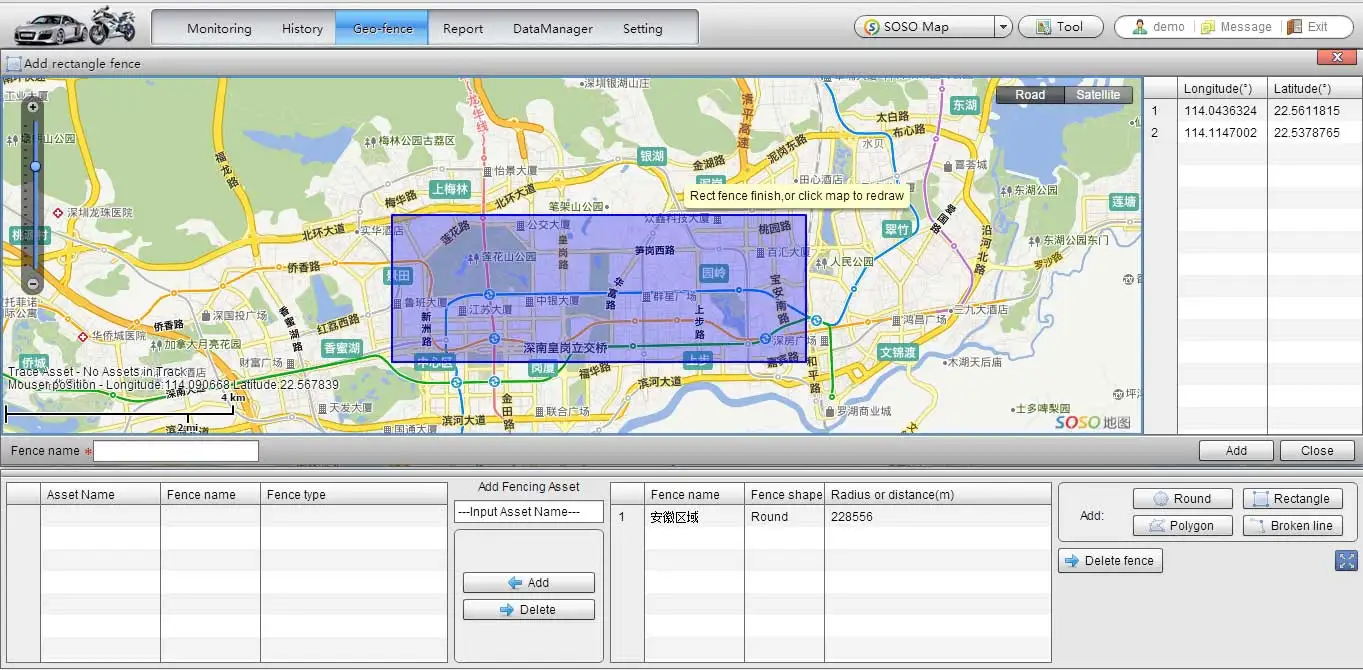This screenshot has width=1363, height=670.
Task: Open the Input Asset Name combo box
Action: [x=528, y=511]
